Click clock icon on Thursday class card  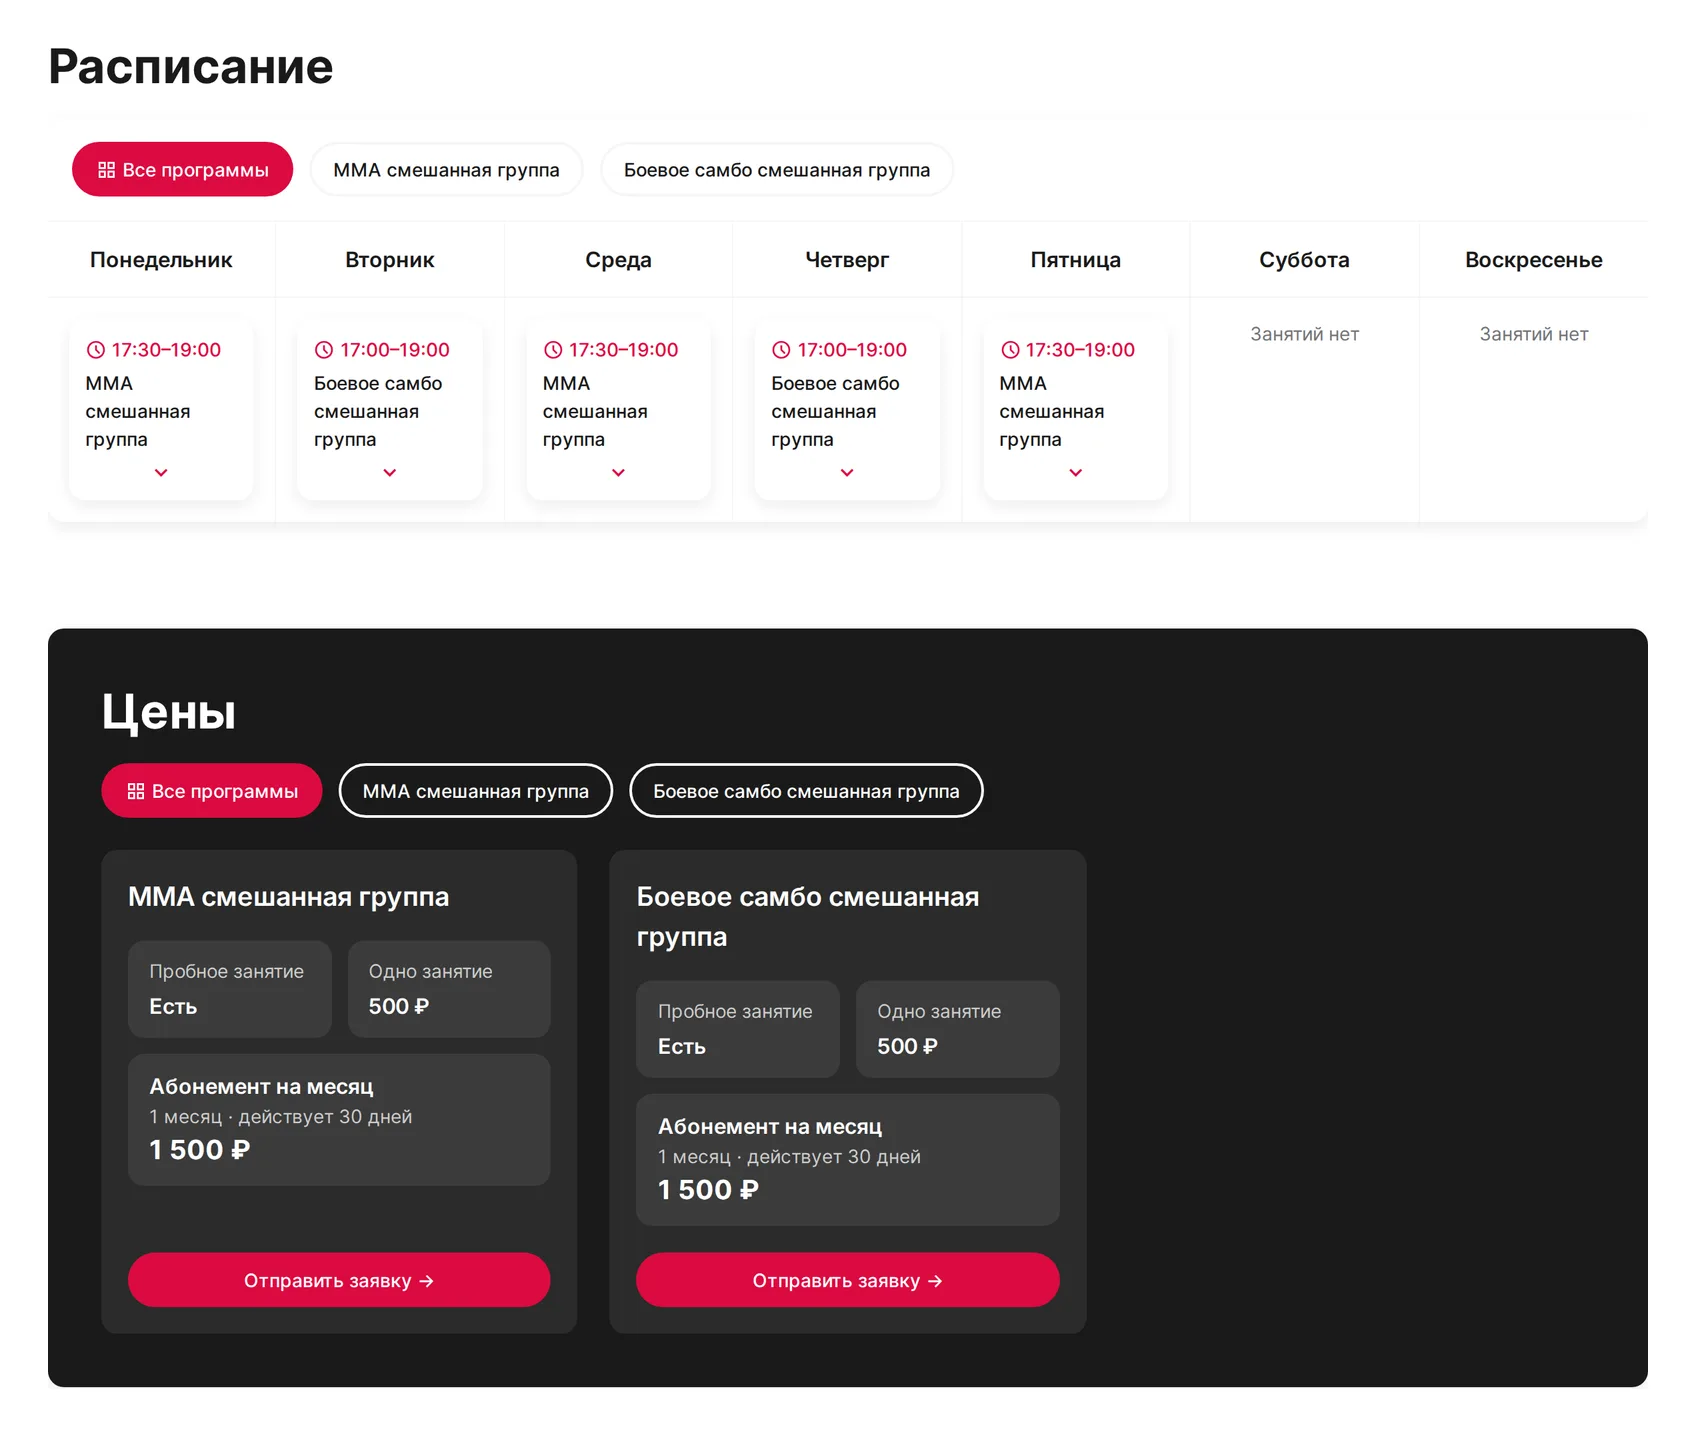[x=781, y=350]
